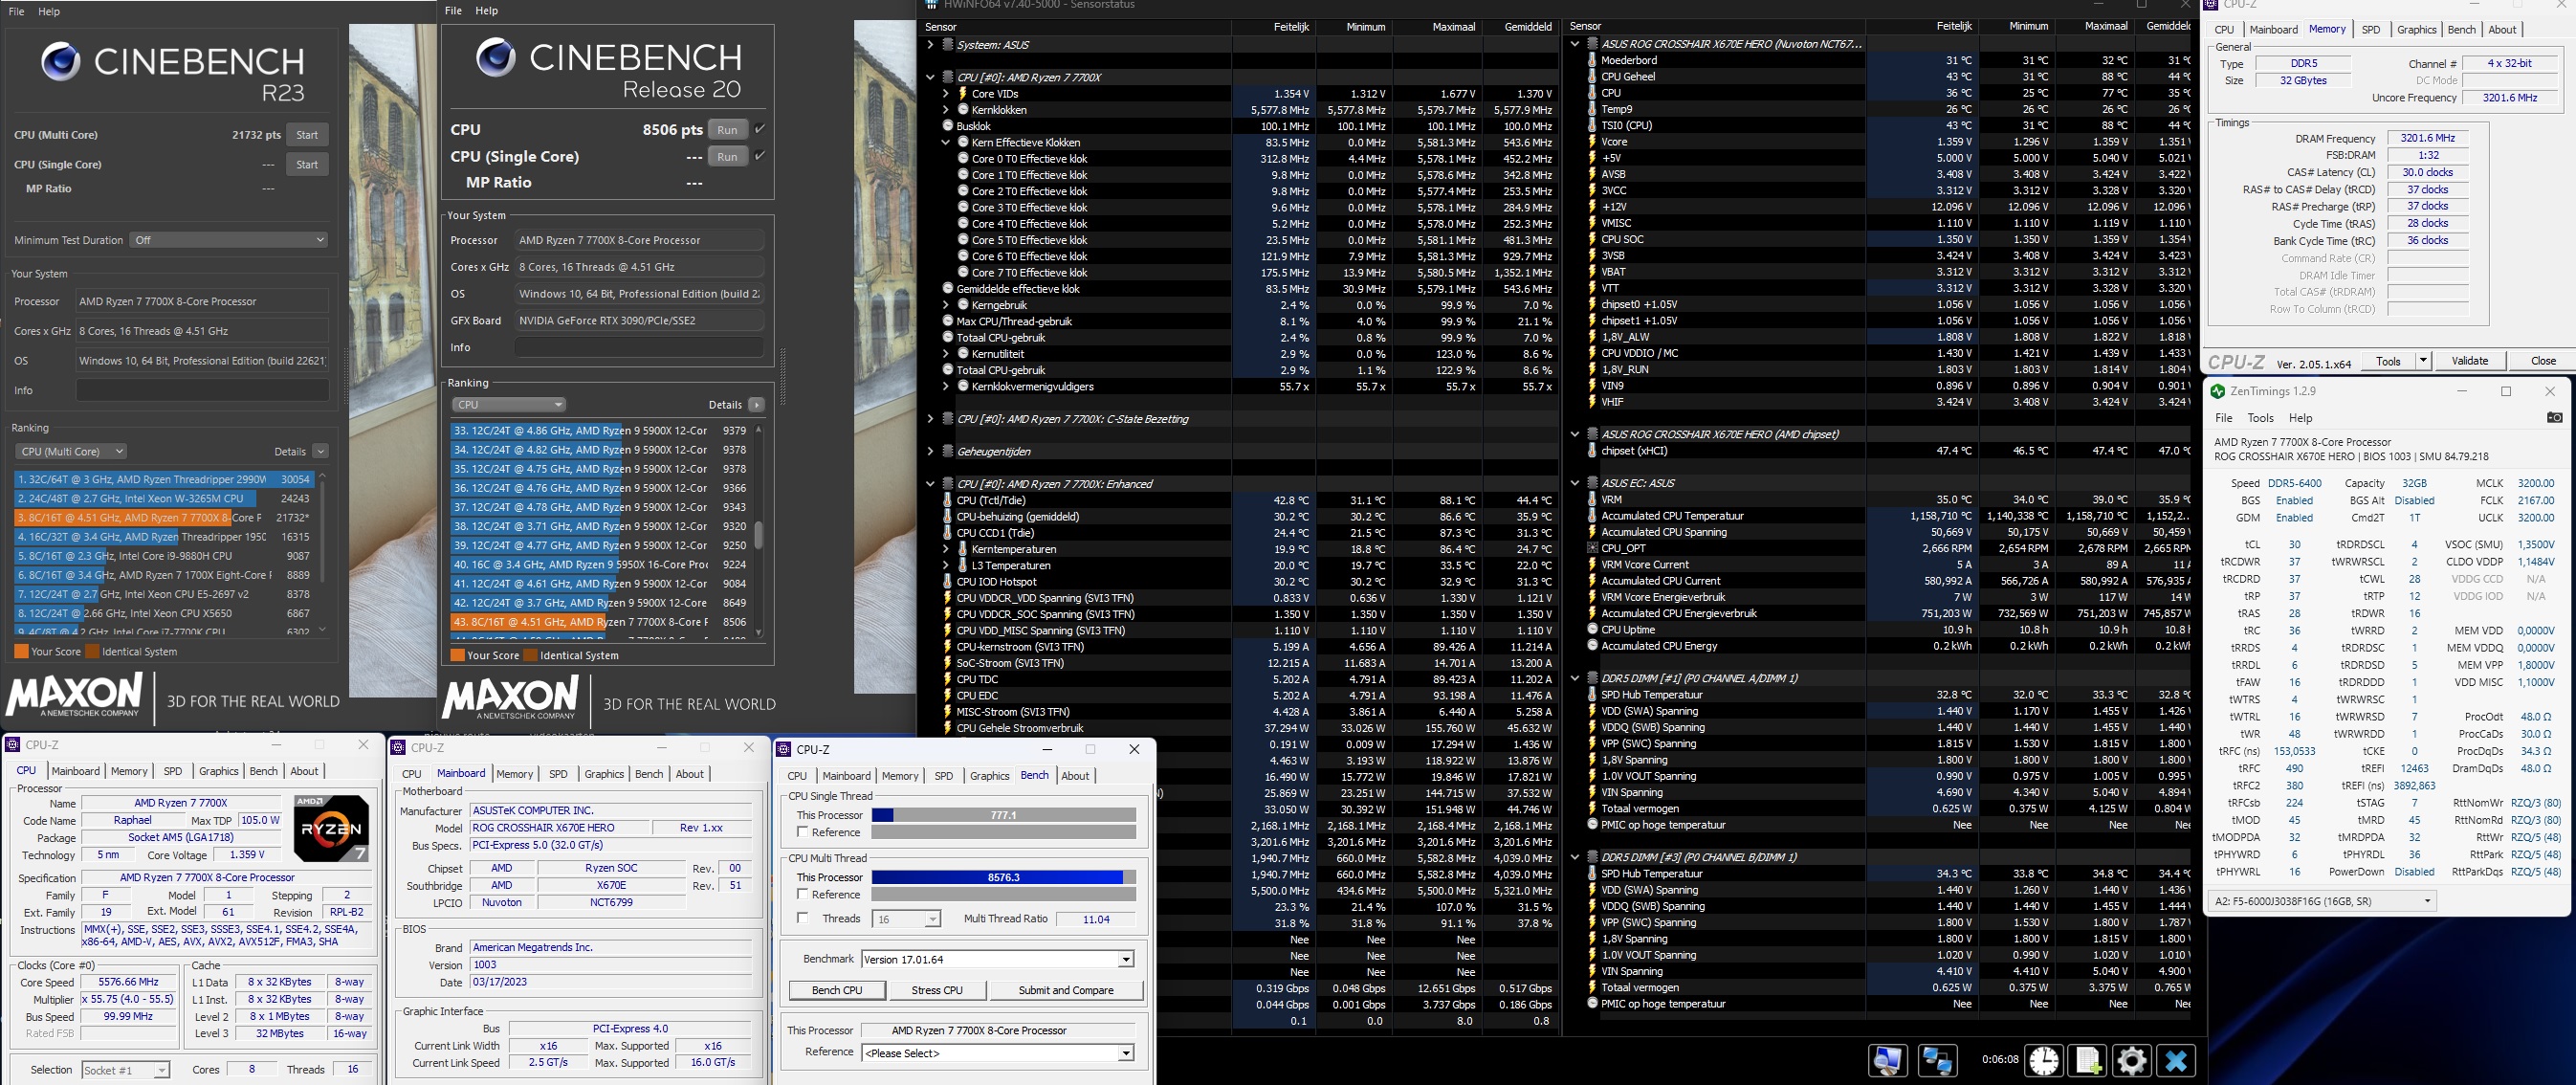Image resolution: width=2576 pixels, height=1085 pixels.
Task: Click blue X icon in HWiNFO toolbar
Action: [2175, 1060]
